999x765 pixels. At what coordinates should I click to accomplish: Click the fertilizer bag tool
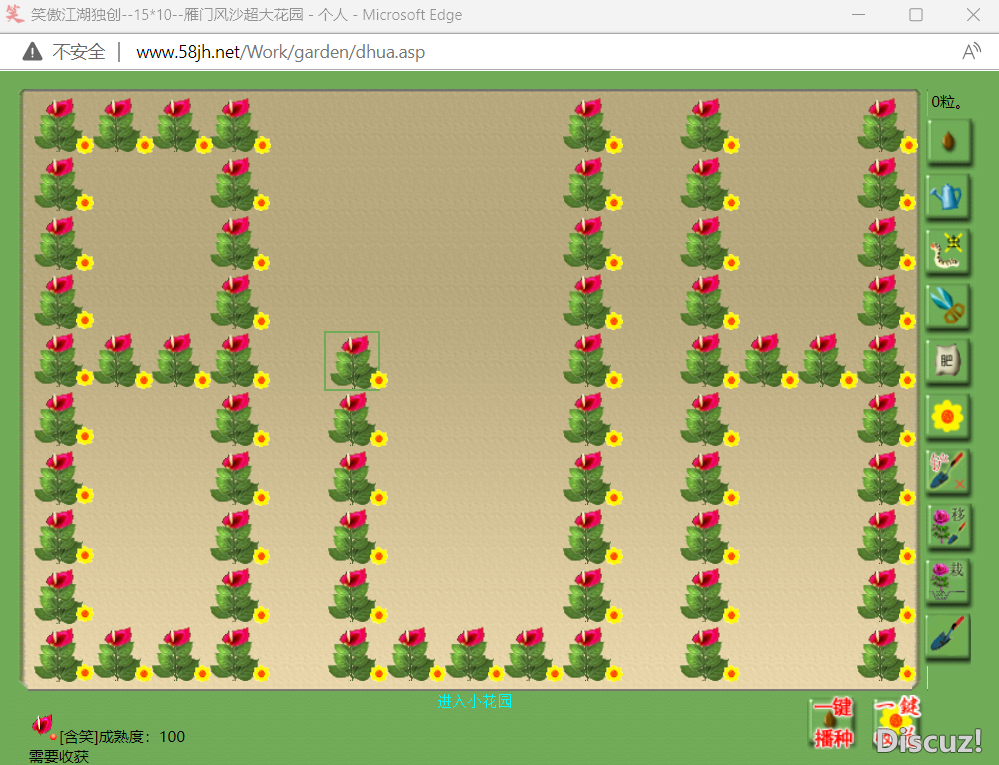948,360
